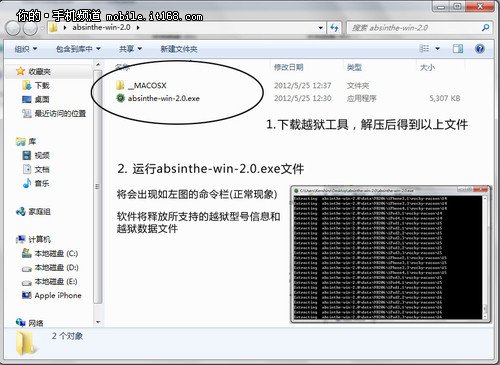Select 库 in the navigation pane
Screen dimensions: 500x365
(26, 141)
